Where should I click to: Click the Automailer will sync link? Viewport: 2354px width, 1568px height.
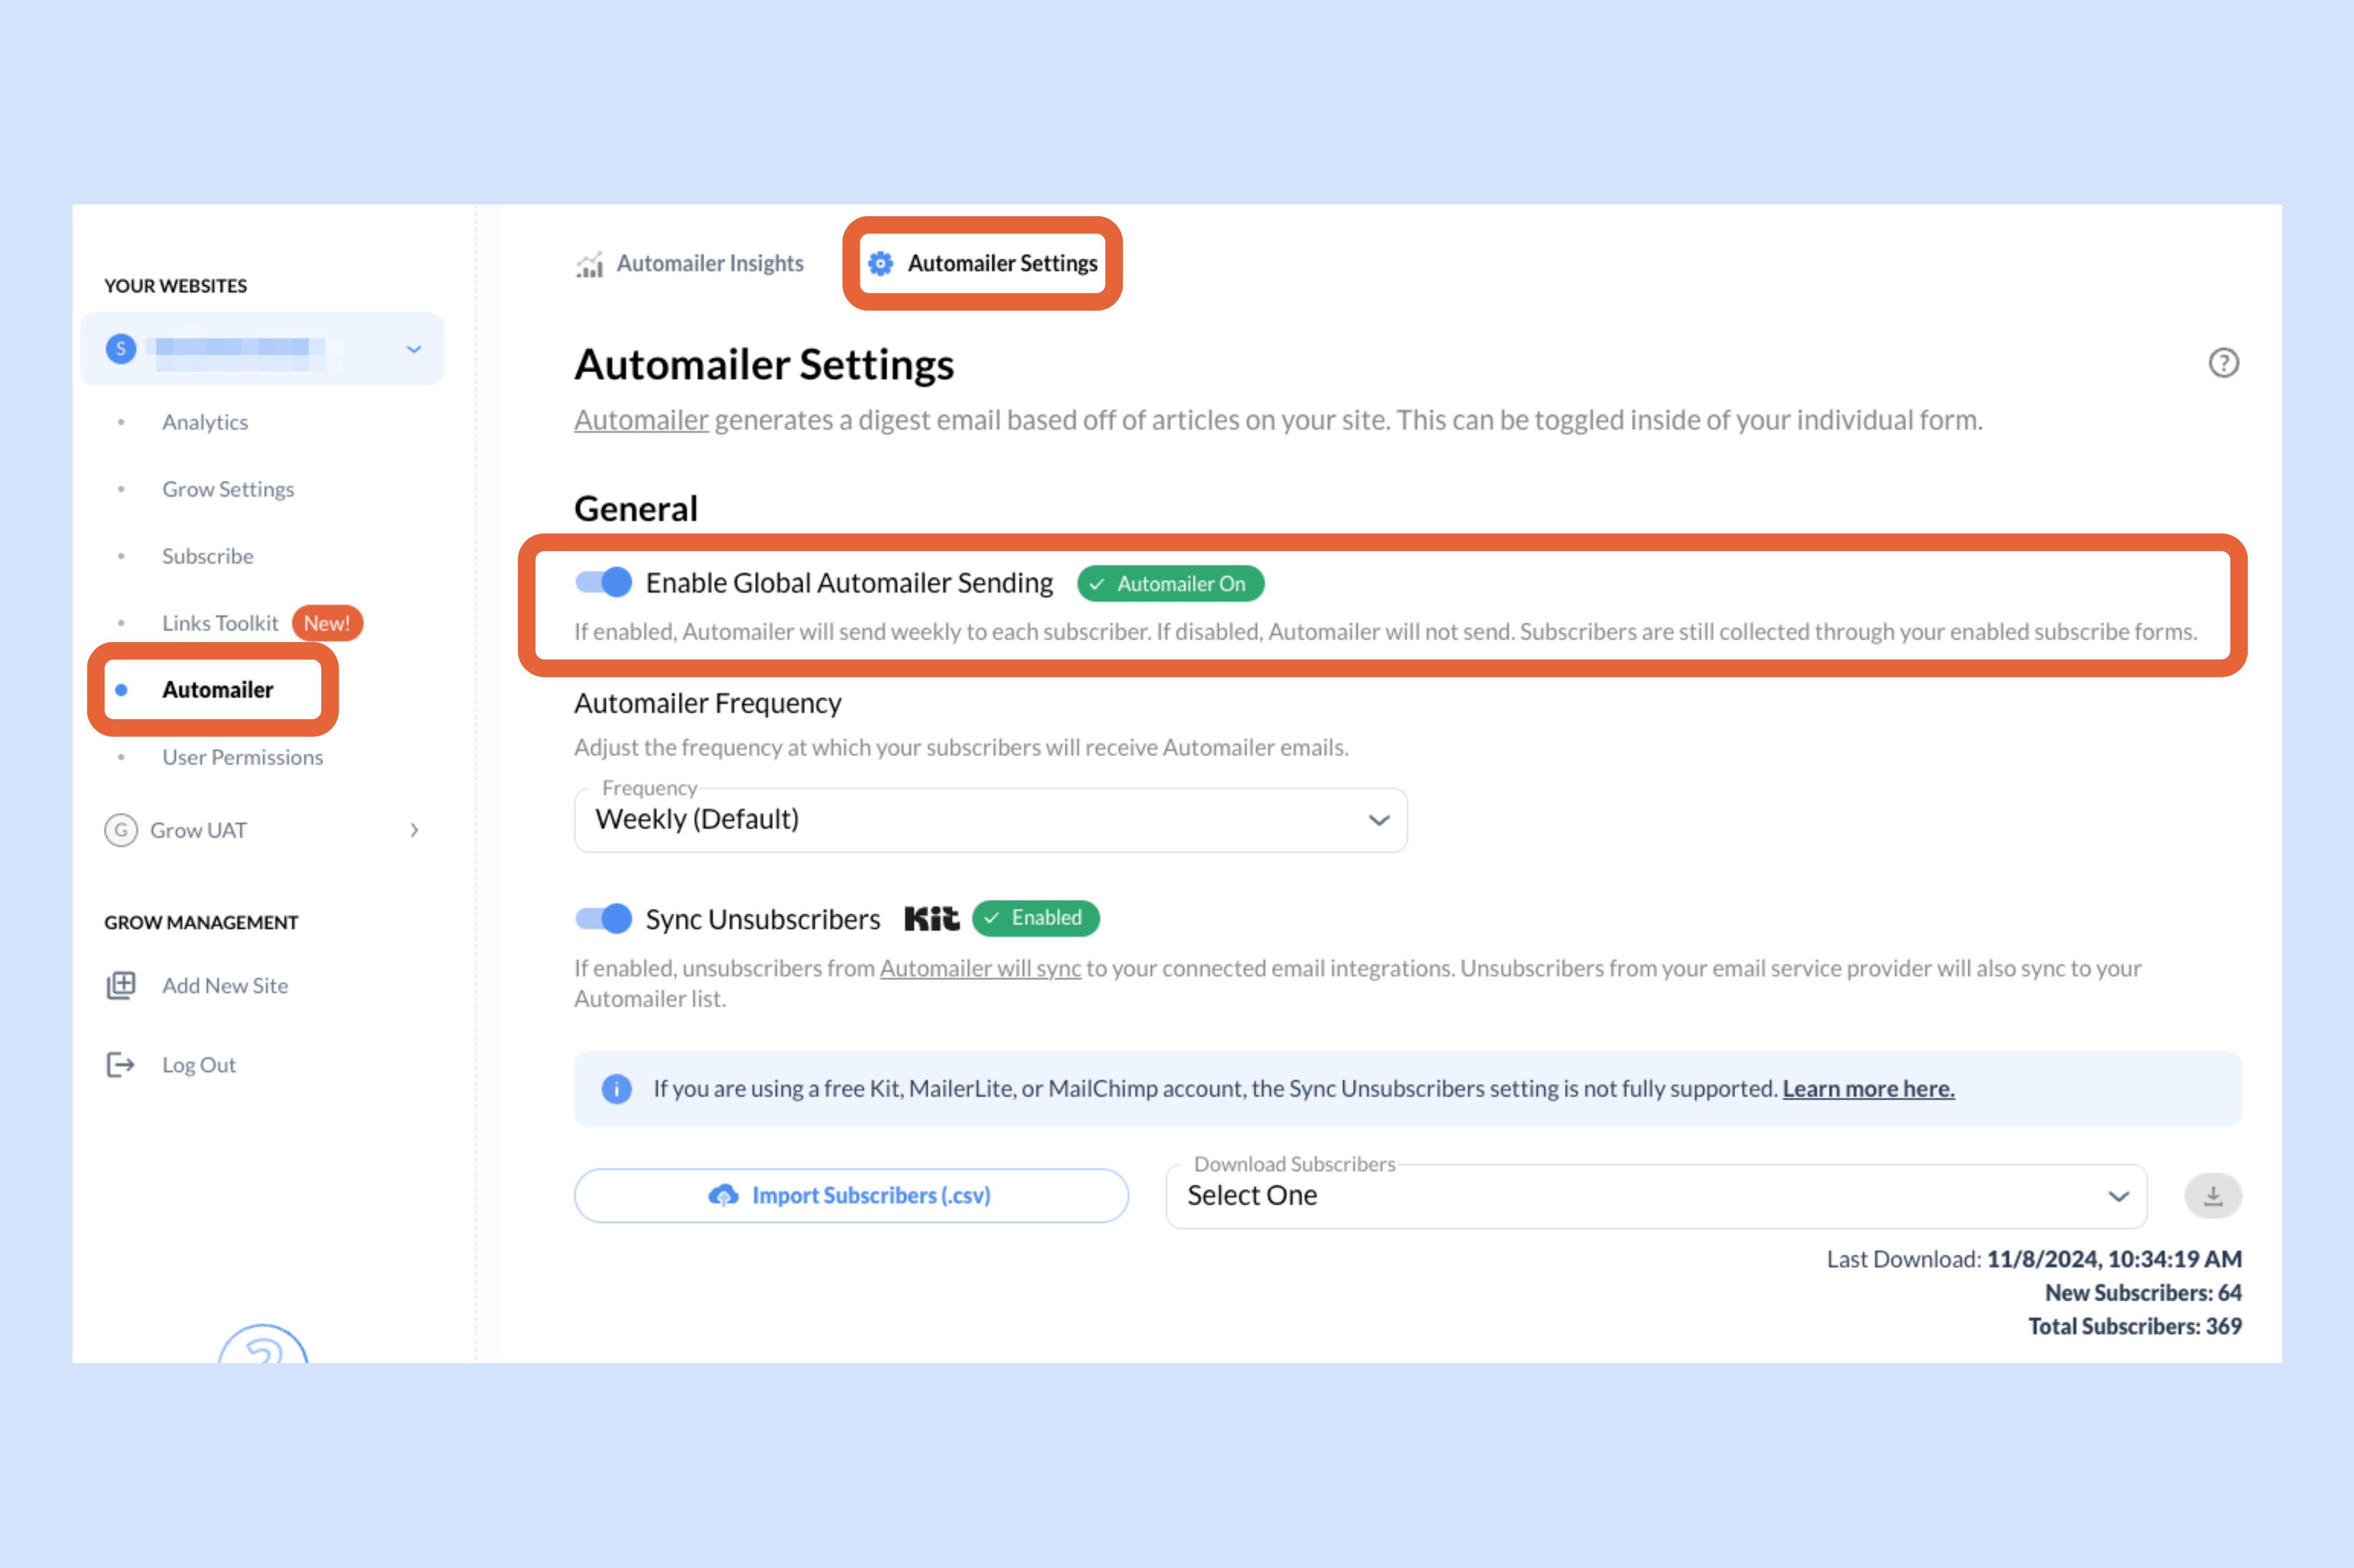point(980,968)
